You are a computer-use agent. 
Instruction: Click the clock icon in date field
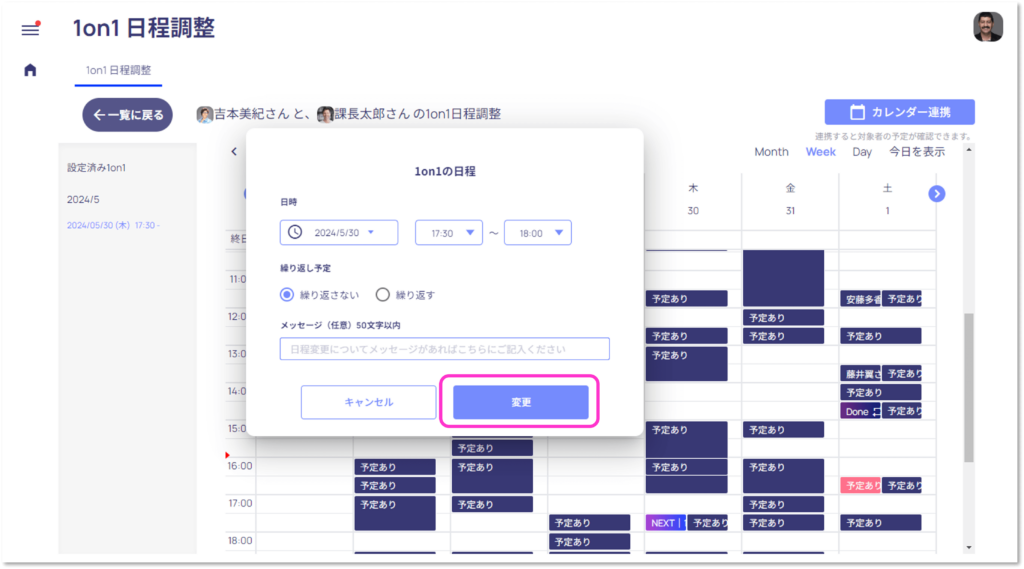click(x=295, y=232)
